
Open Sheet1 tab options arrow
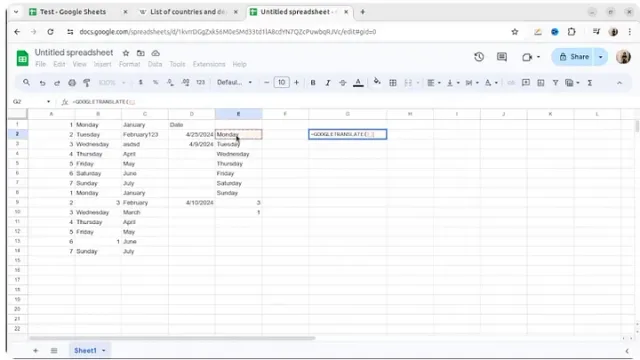coord(104,350)
